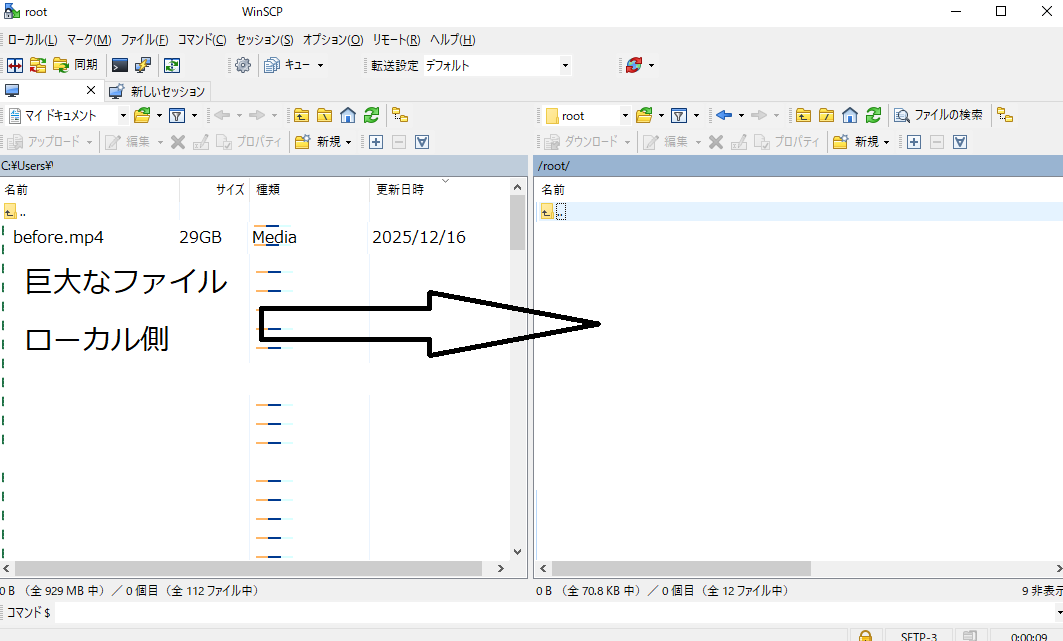Click the local panel 新規 button
The image size is (1063, 641).
point(319,142)
